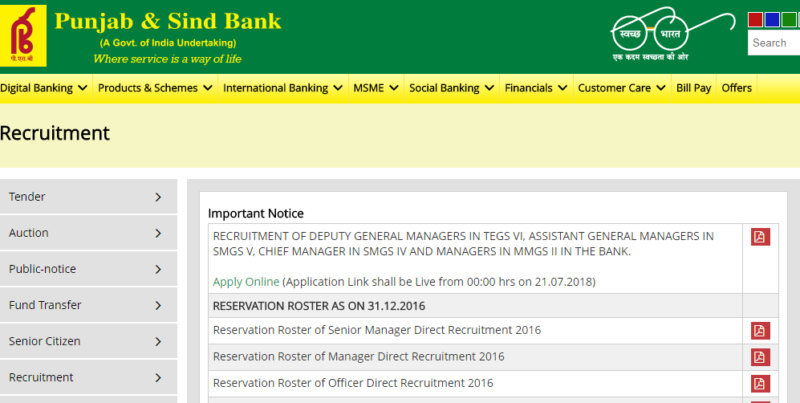Expand the Products & Schemes dropdown
Image resolution: width=800 pixels, height=403 pixels.
[x=155, y=88]
